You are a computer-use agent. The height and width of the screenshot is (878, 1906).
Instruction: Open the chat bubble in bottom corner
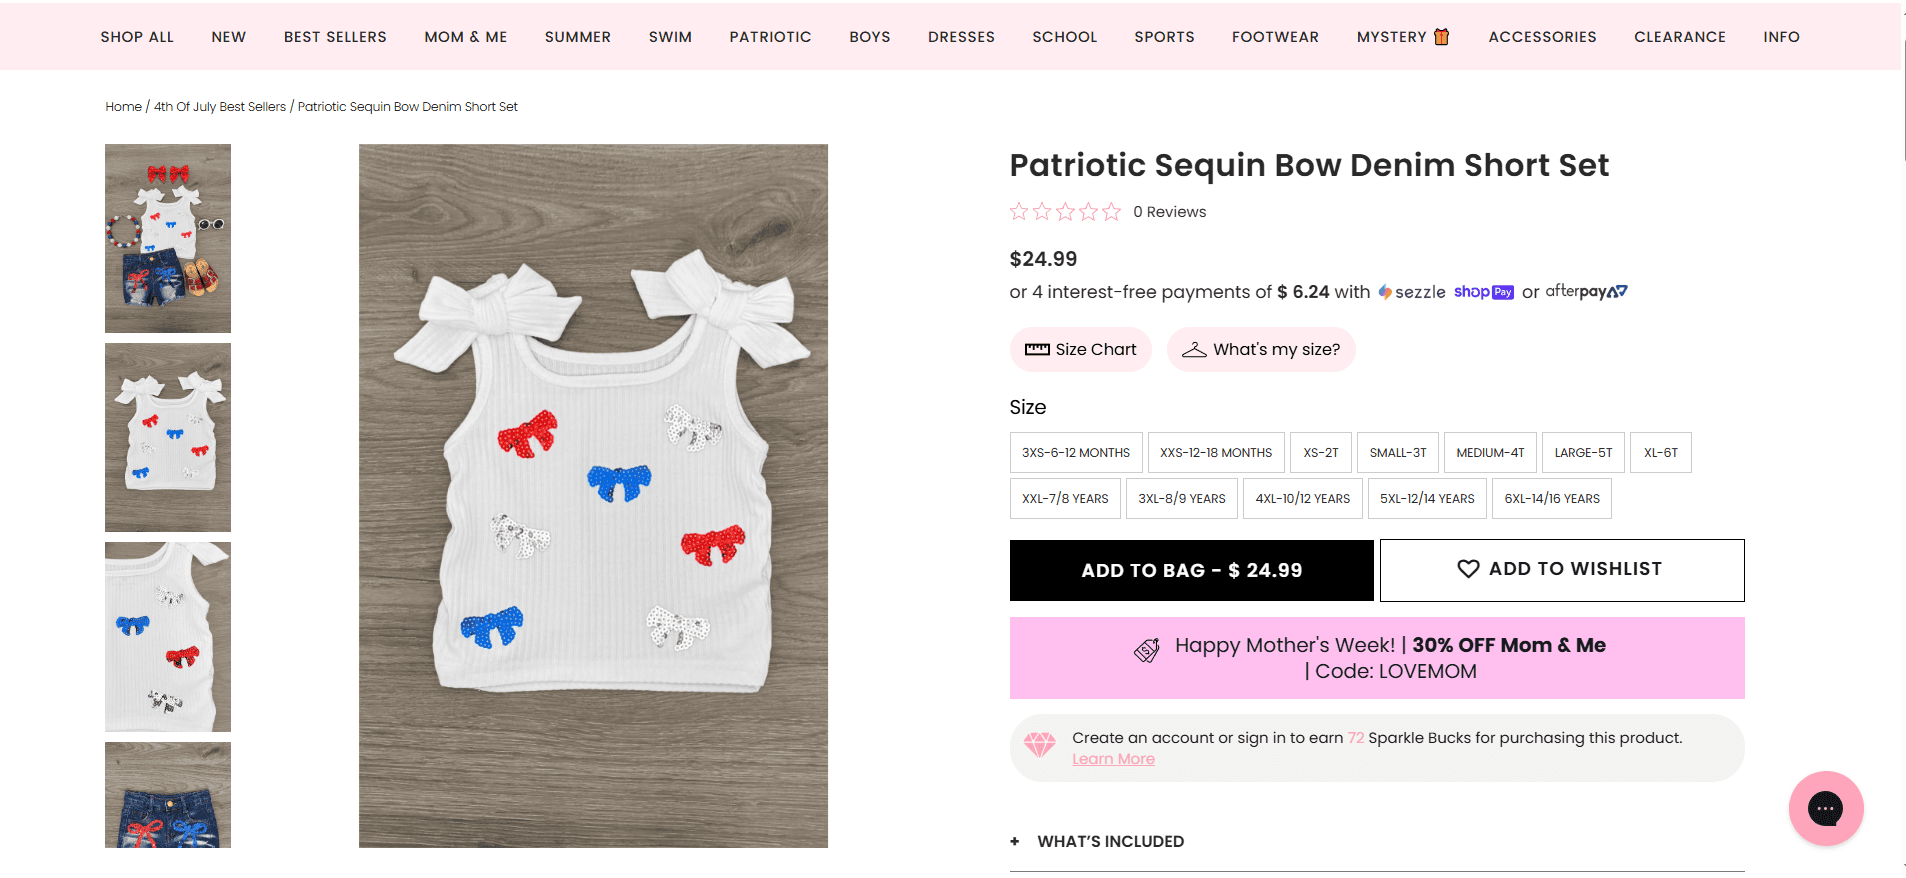1826,807
